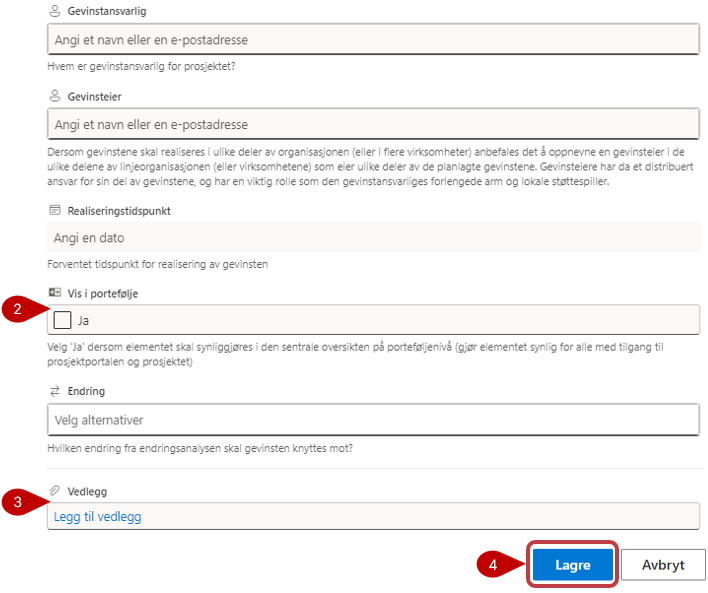Focus the Gevinstansvarlig name or email field

point(373,40)
